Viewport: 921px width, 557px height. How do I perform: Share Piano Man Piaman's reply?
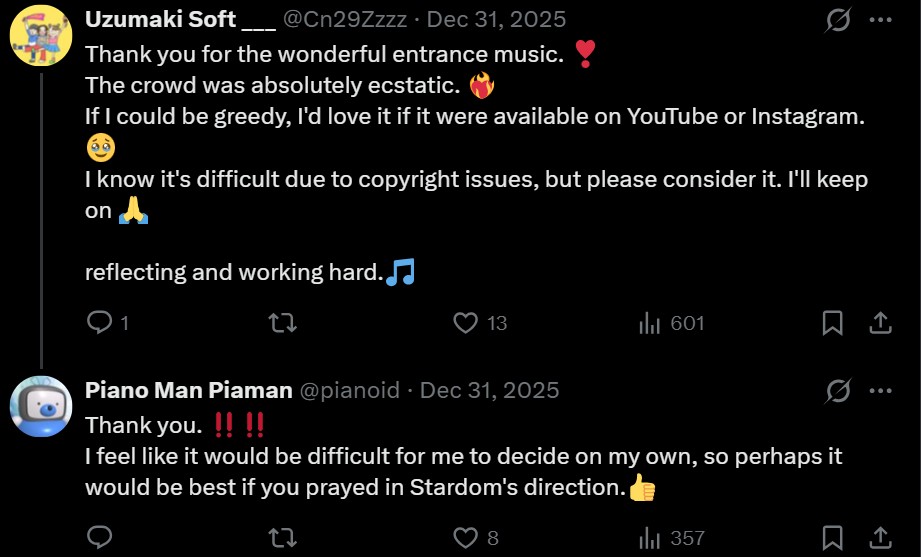tap(880, 538)
